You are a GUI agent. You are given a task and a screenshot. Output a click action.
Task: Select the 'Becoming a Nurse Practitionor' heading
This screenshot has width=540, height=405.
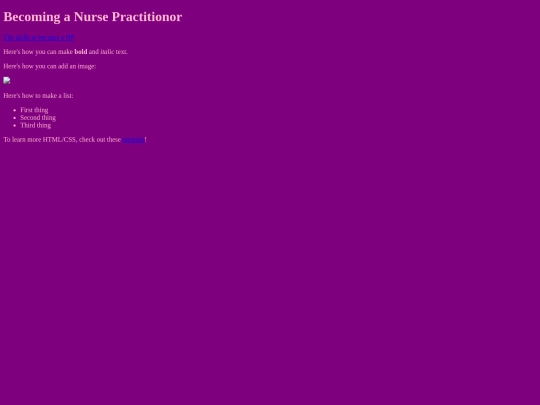click(x=93, y=17)
